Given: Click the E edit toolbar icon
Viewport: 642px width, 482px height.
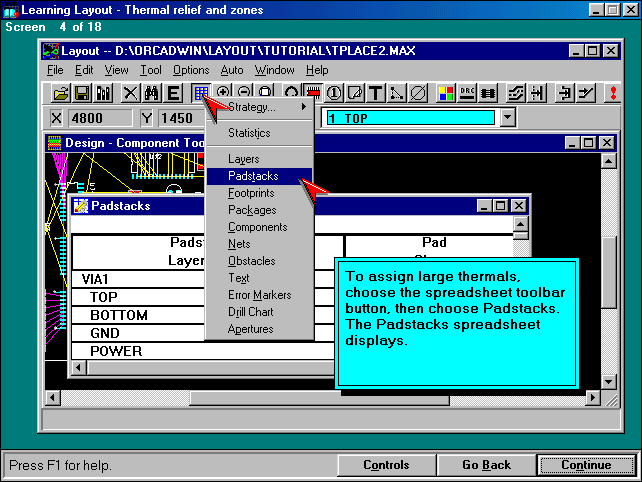Looking at the screenshot, I should [173, 93].
